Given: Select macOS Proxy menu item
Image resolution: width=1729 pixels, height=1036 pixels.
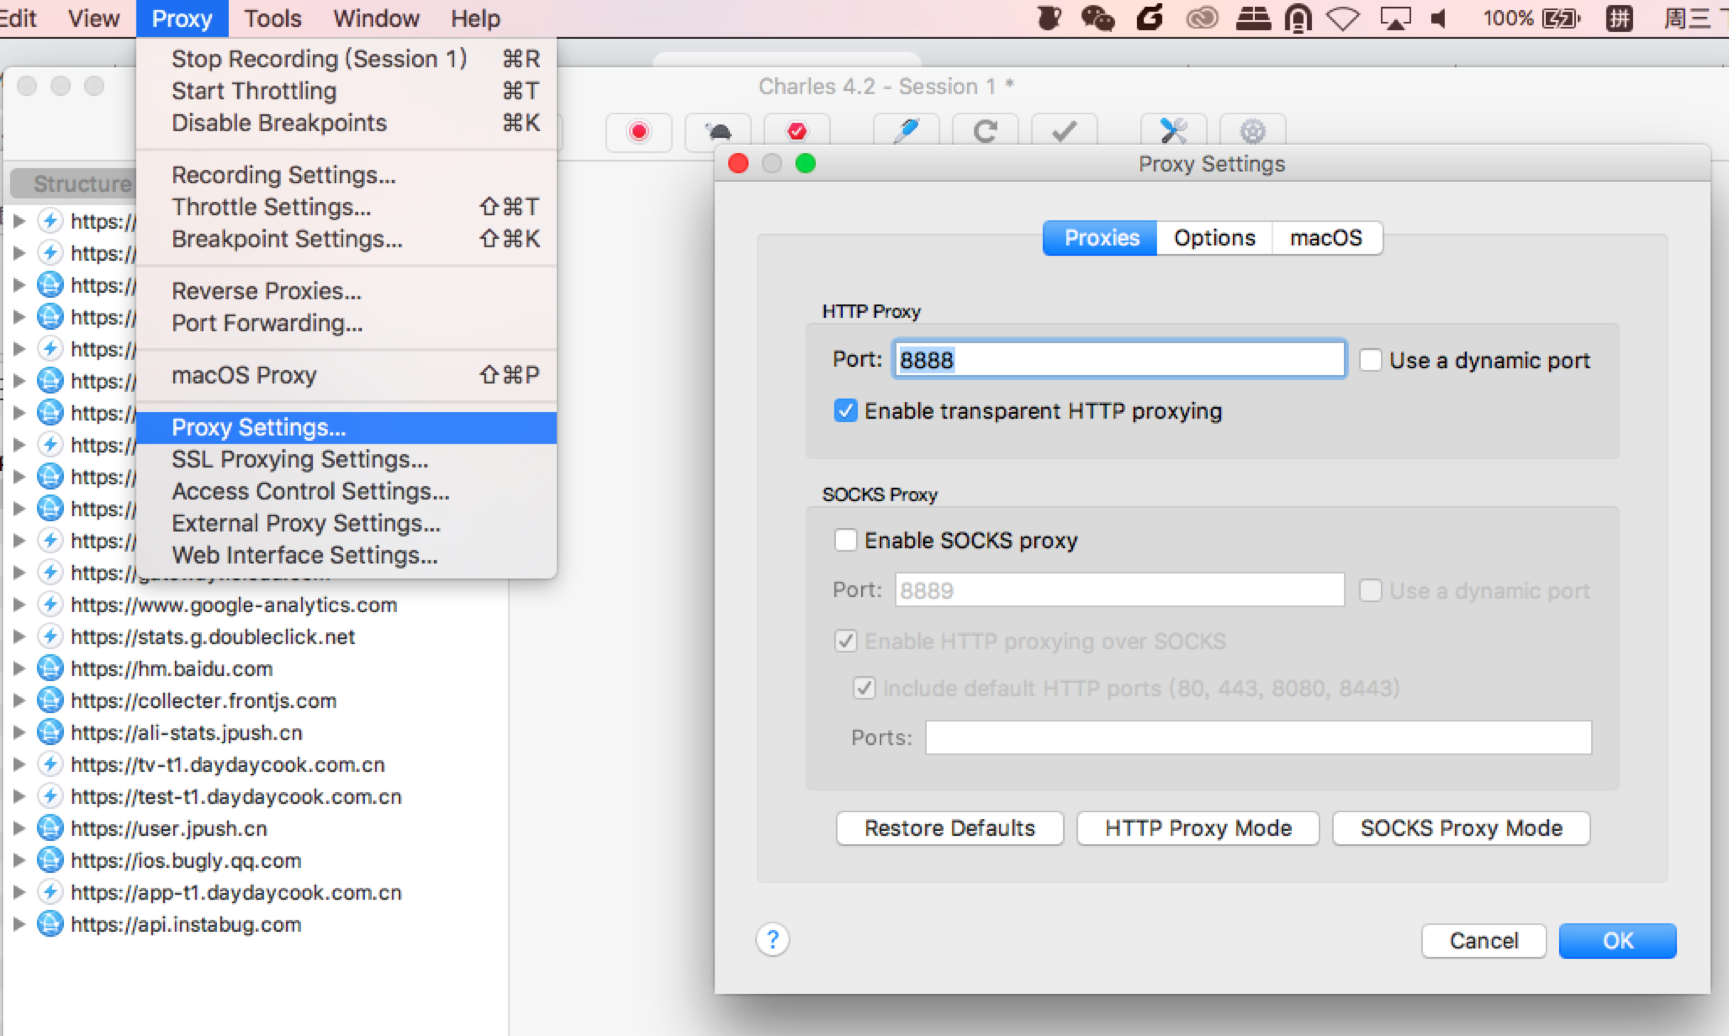Looking at the screenshot, I should [346, 376].
